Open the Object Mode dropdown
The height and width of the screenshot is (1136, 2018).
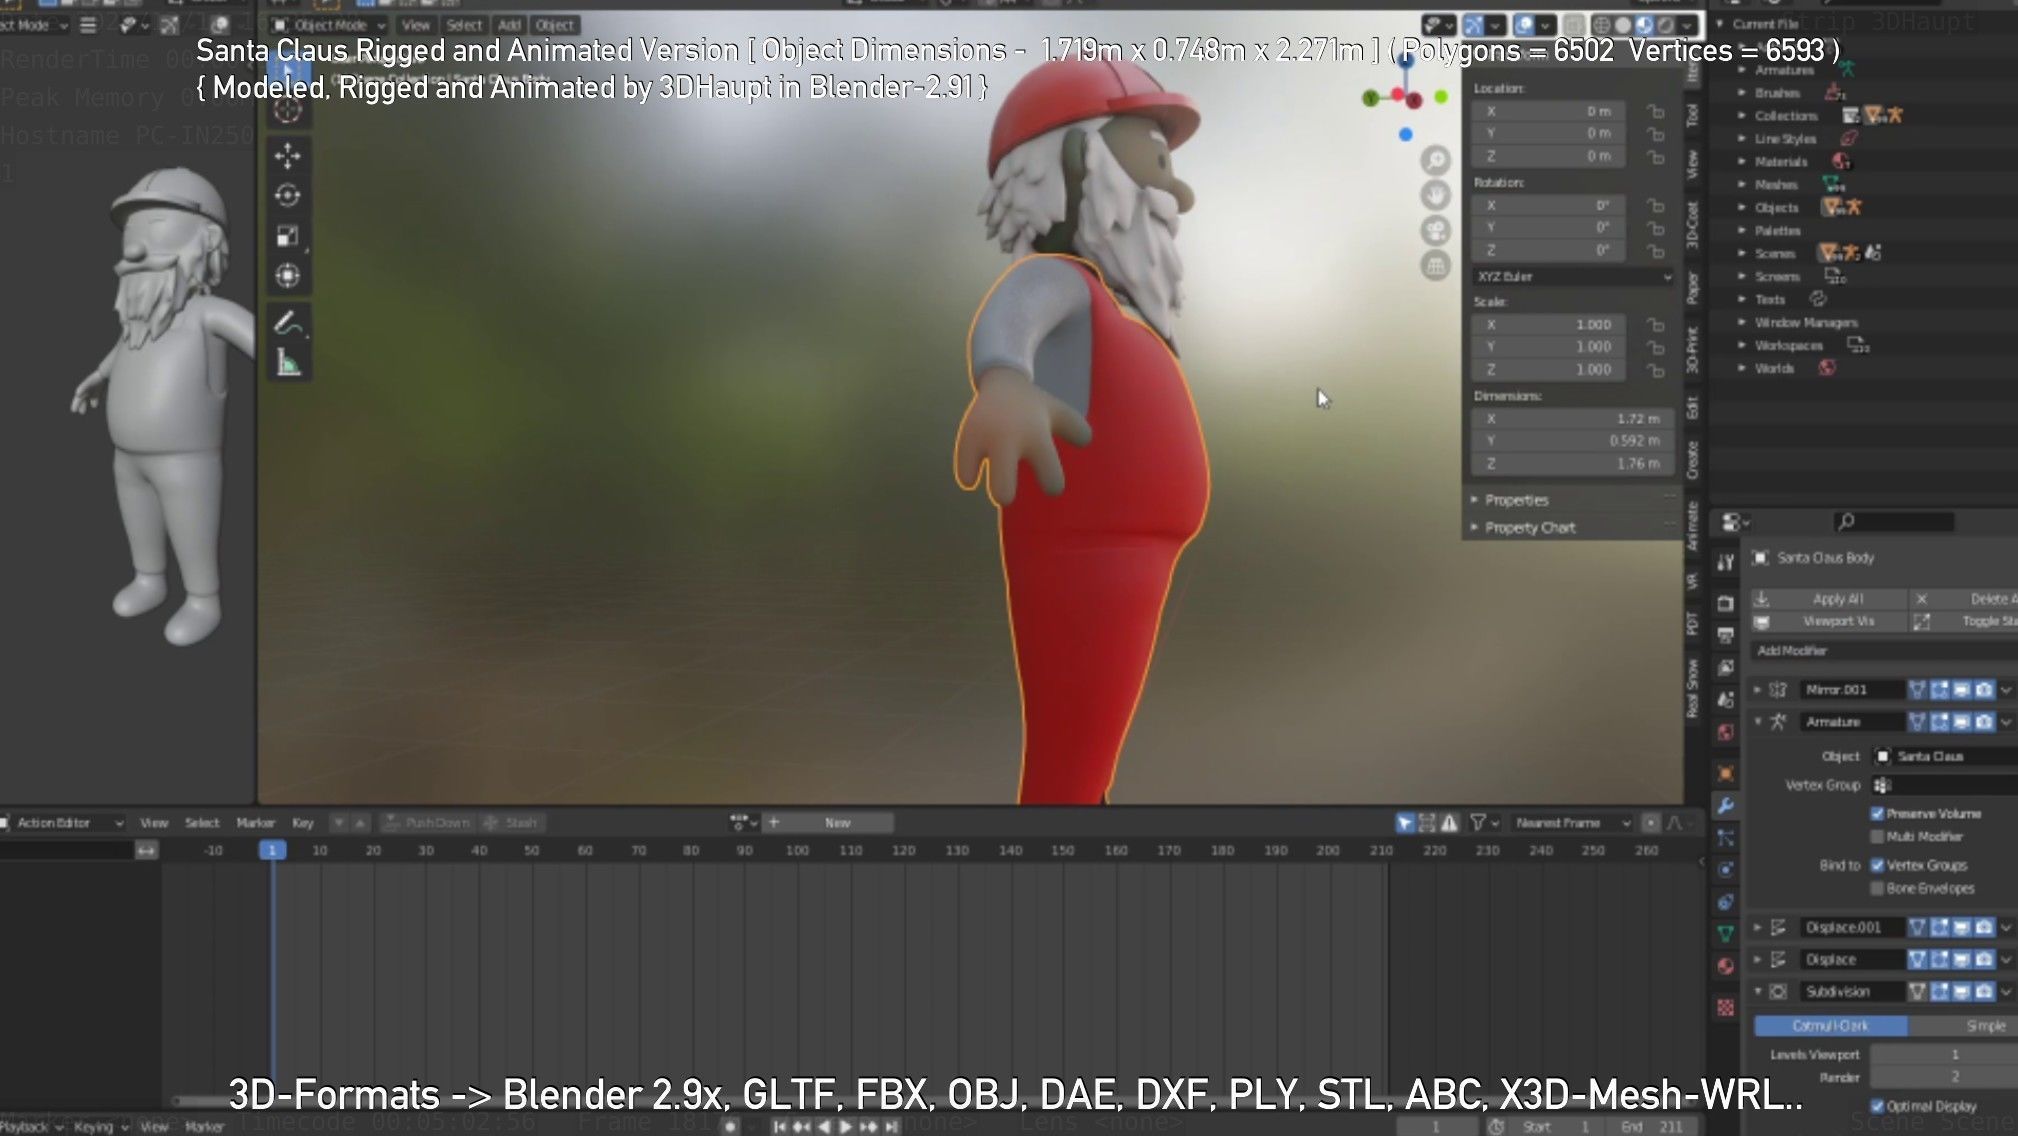pos(329,25)
